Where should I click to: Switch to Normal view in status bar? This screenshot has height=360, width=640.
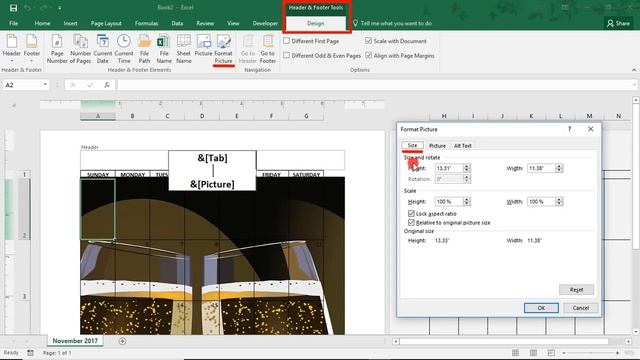[x=516, y=353]
